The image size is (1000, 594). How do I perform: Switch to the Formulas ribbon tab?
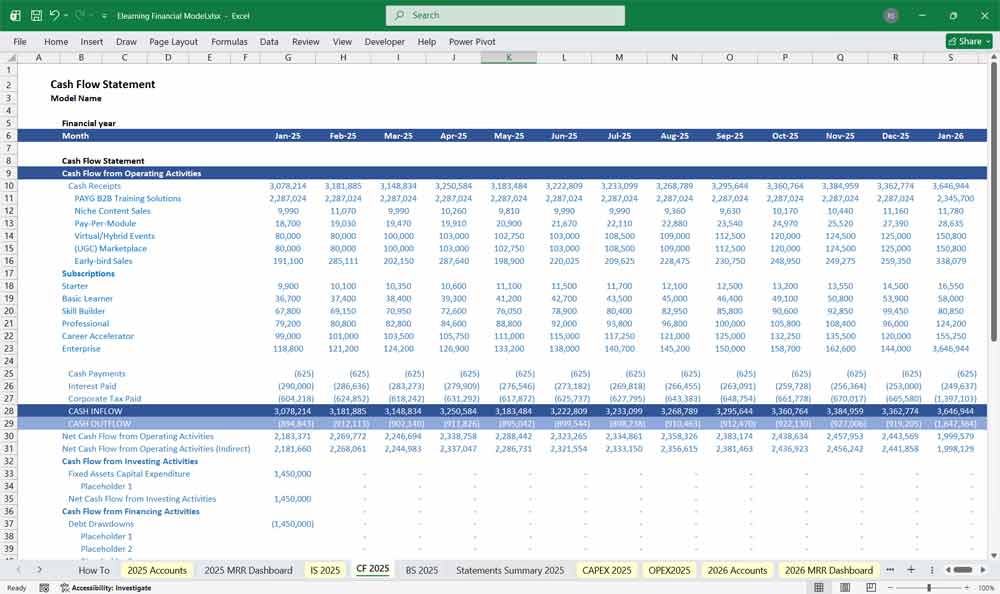(229, 41)
